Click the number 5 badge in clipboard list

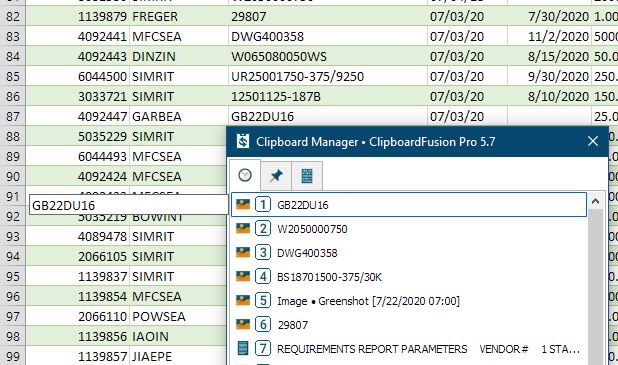(263, 301)
